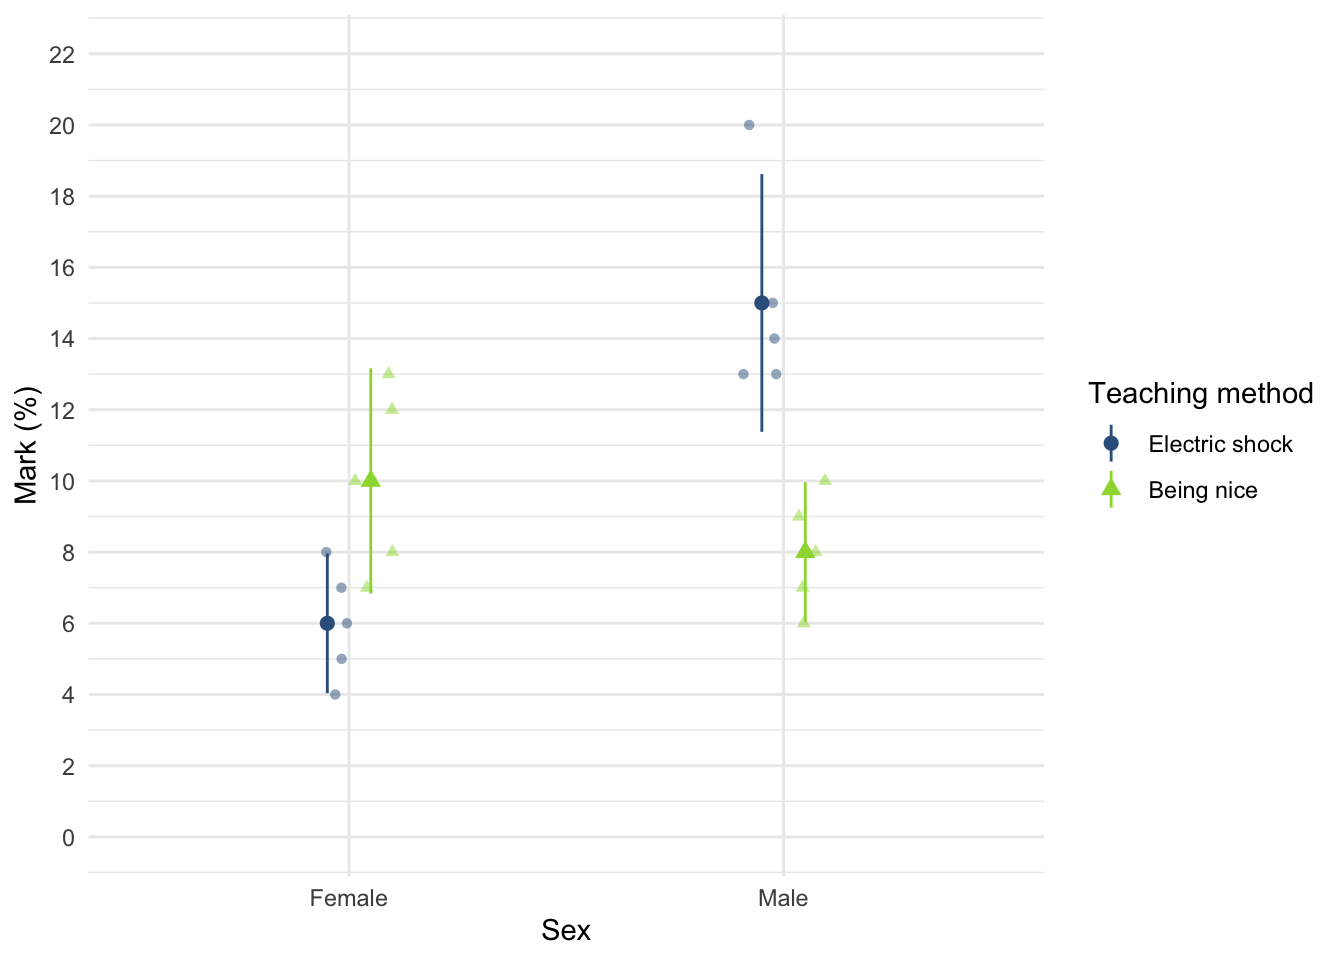Click the y-axis tick label 22
This screenshot has height=960, width=1344.
point(62,54)
